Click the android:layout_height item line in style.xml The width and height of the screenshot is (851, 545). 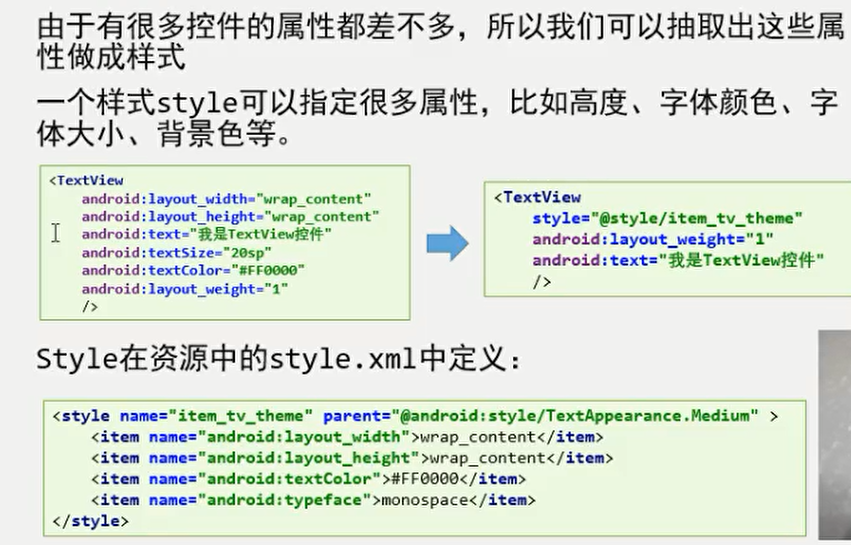[352, 459]
